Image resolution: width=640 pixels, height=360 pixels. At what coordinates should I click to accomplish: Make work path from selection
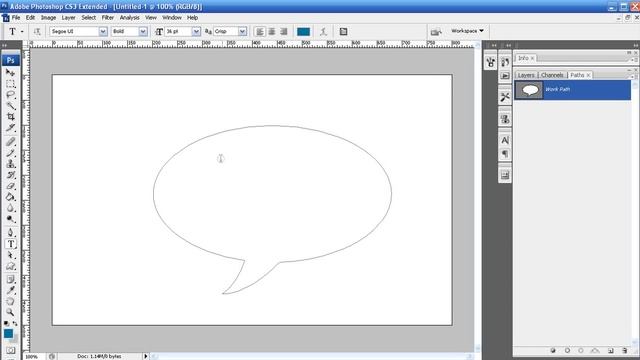point(595,351)
